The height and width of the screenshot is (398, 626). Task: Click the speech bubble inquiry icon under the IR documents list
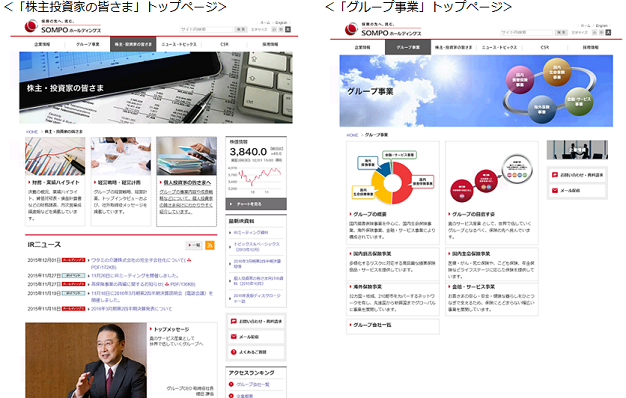coord(234,321)
